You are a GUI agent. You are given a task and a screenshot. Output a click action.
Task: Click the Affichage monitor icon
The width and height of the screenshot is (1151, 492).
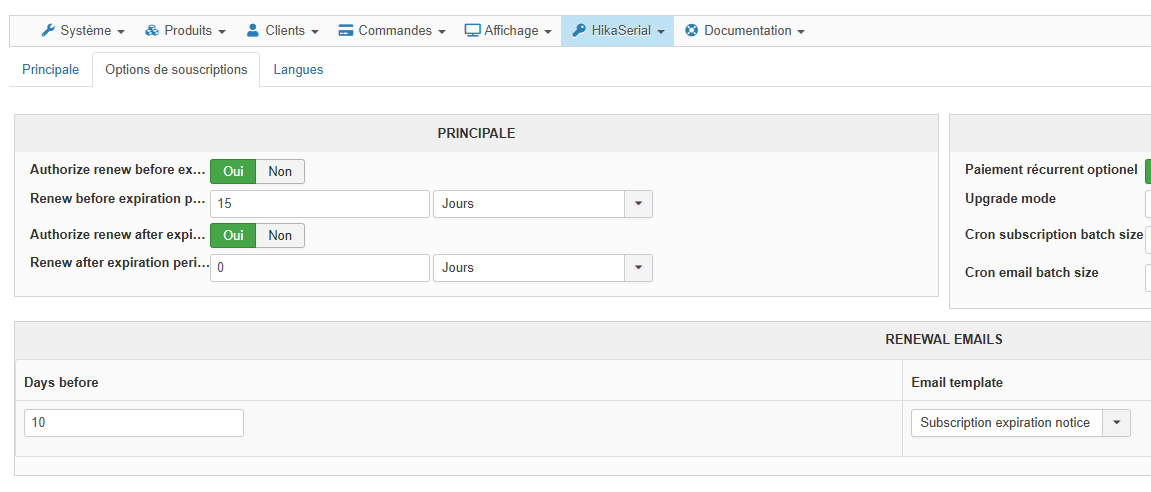[473, 31]
